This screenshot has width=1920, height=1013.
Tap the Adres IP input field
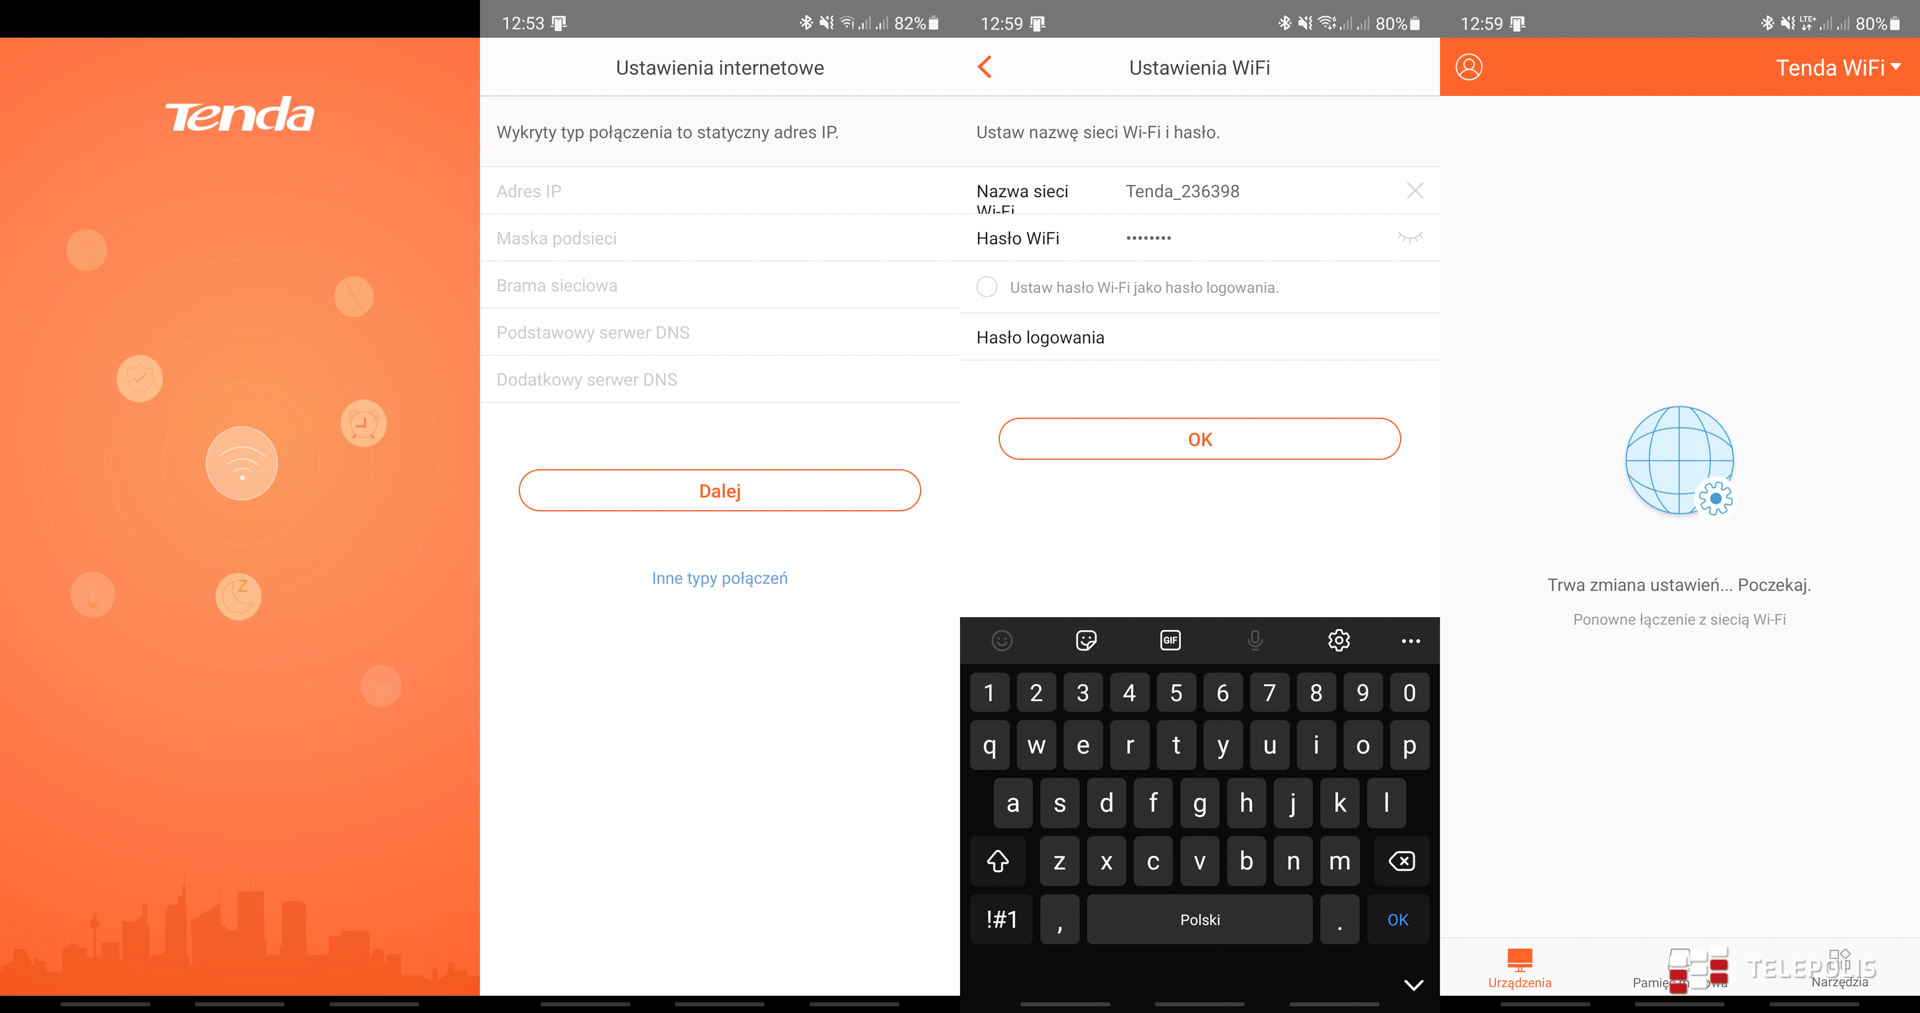pos(719,191)
